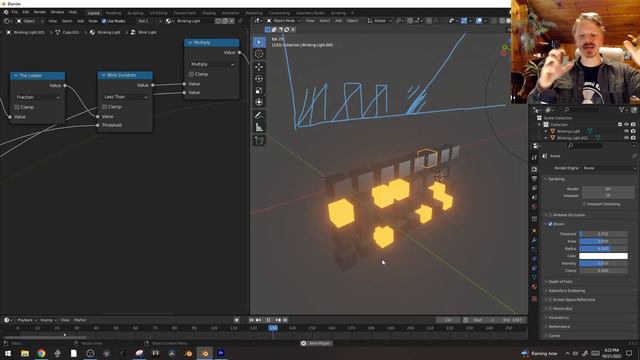Screen dimensions: 640x360
Task: Click the Blinking Light breadcrumb material
Action: pos(105,32)
